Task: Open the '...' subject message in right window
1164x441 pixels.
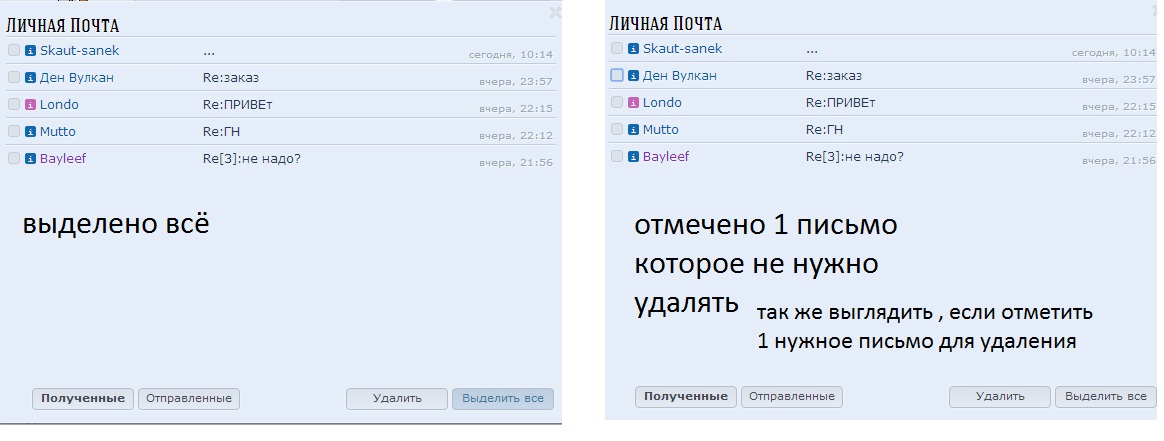Action: [811, 50]
